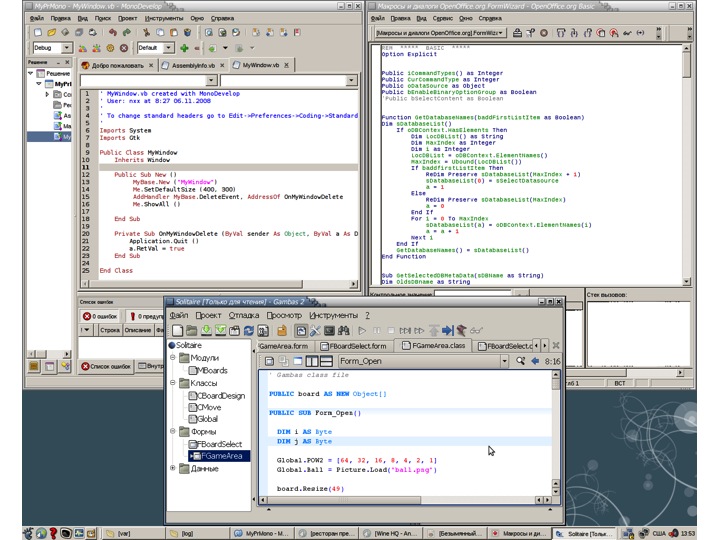This screenshot has width=720, height=540.
Task: Click the clock 13:53 in the system tray
Action: point(688,533)
